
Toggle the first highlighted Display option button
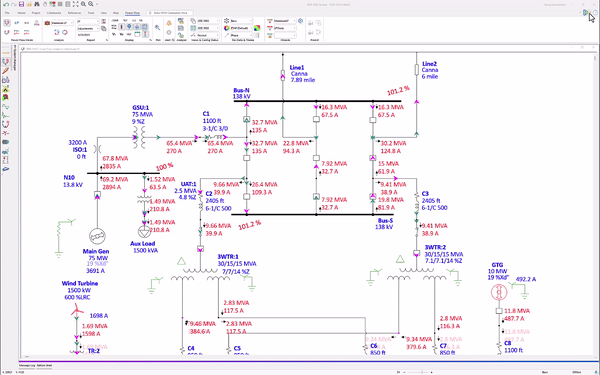click(x=122, y=27)
